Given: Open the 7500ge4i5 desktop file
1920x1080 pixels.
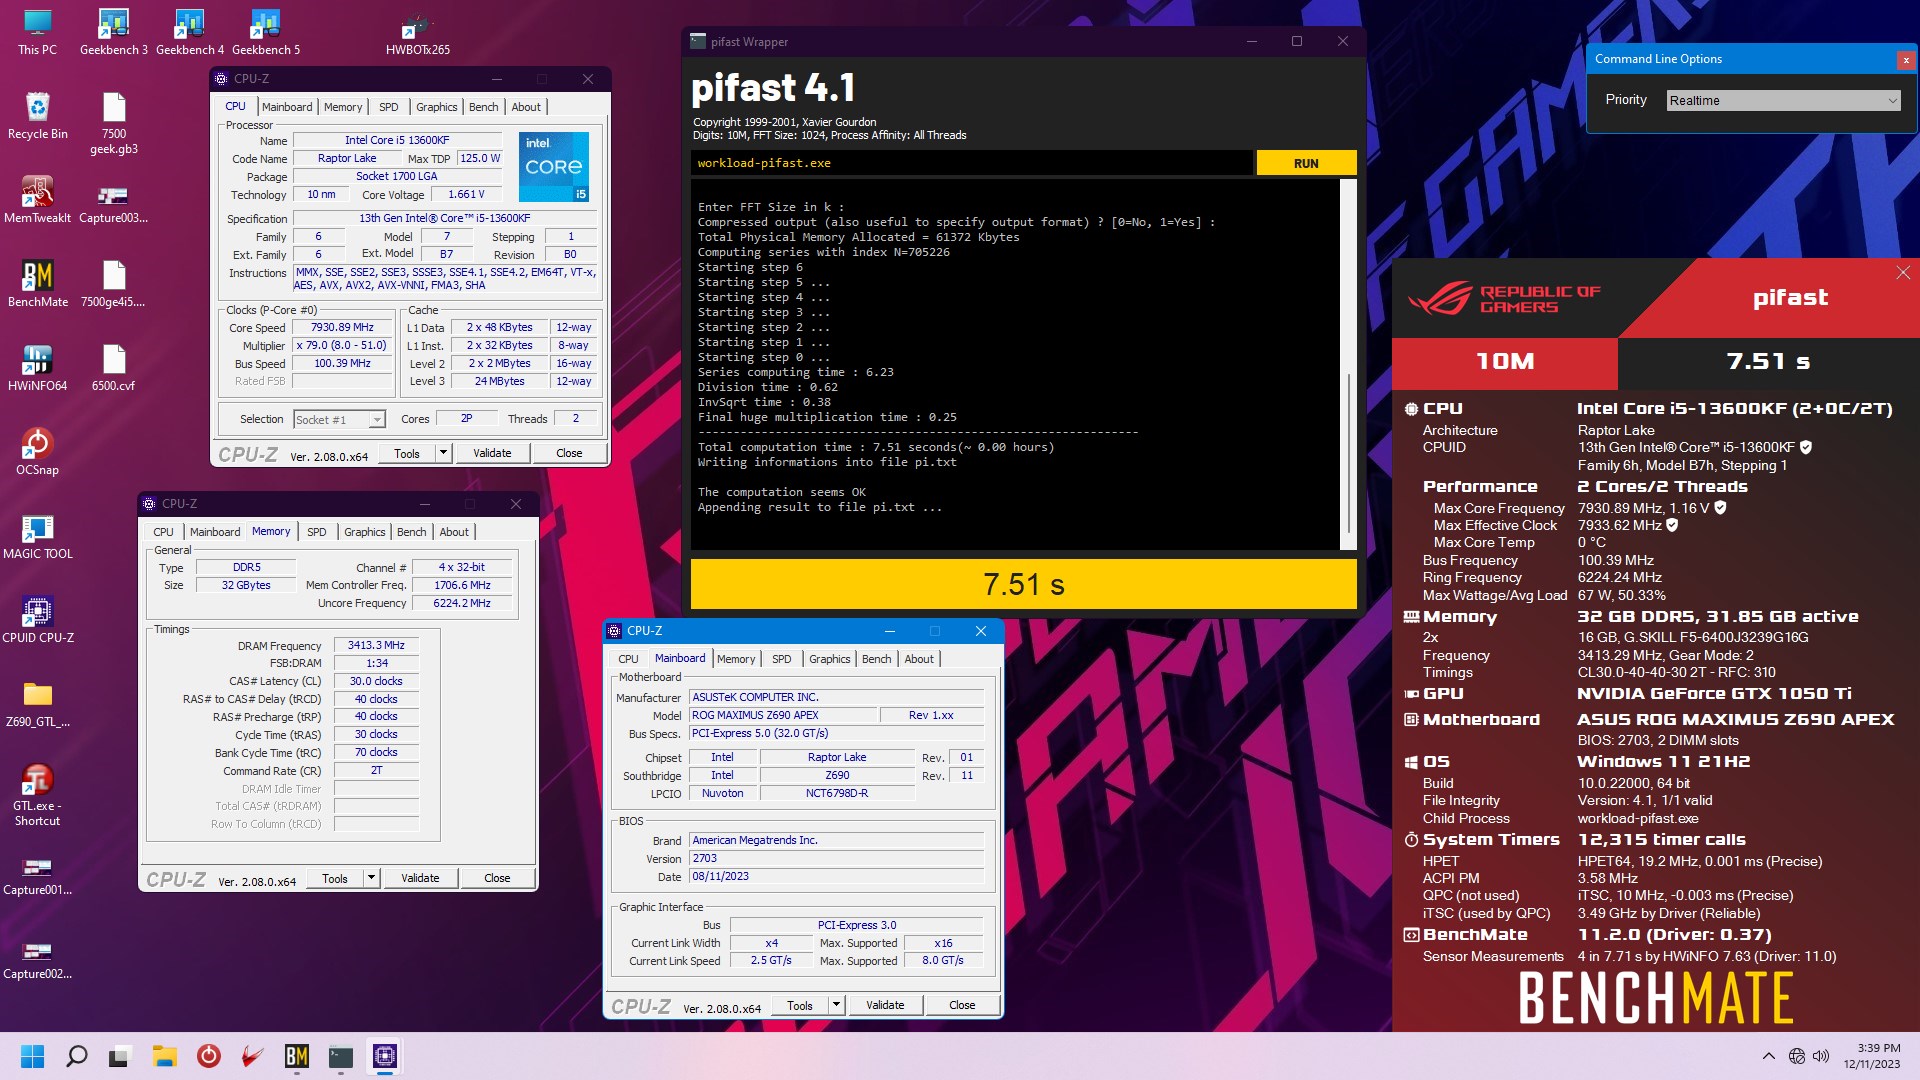Looking at the screenshot, I should [x=113, y=284].
